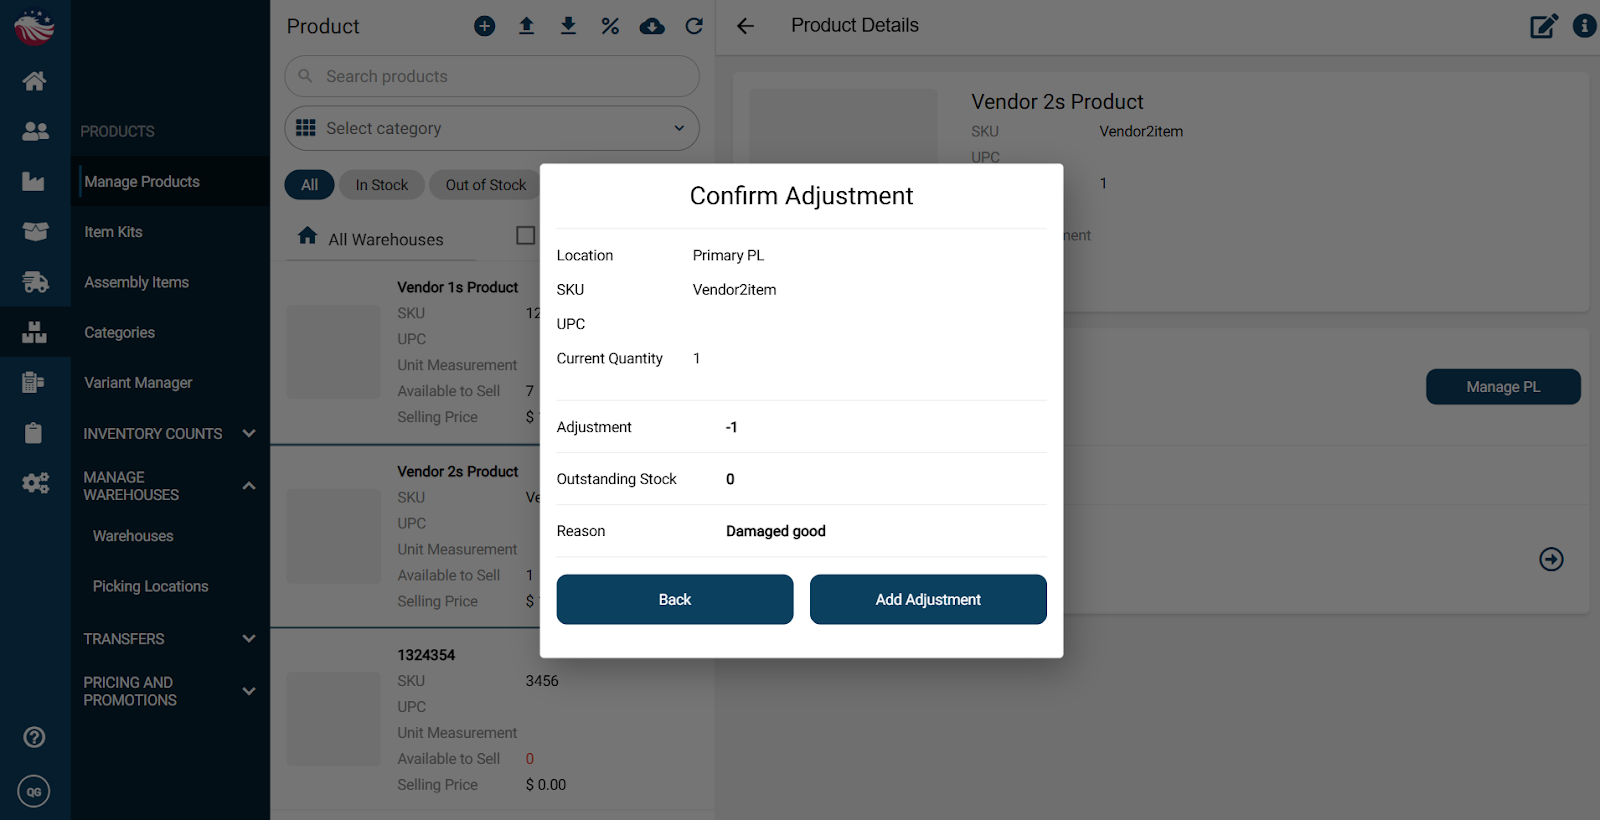Expand the Transfers section
Image resolution: width=1600 pixels, height=820 pixels.
point(249,638)
